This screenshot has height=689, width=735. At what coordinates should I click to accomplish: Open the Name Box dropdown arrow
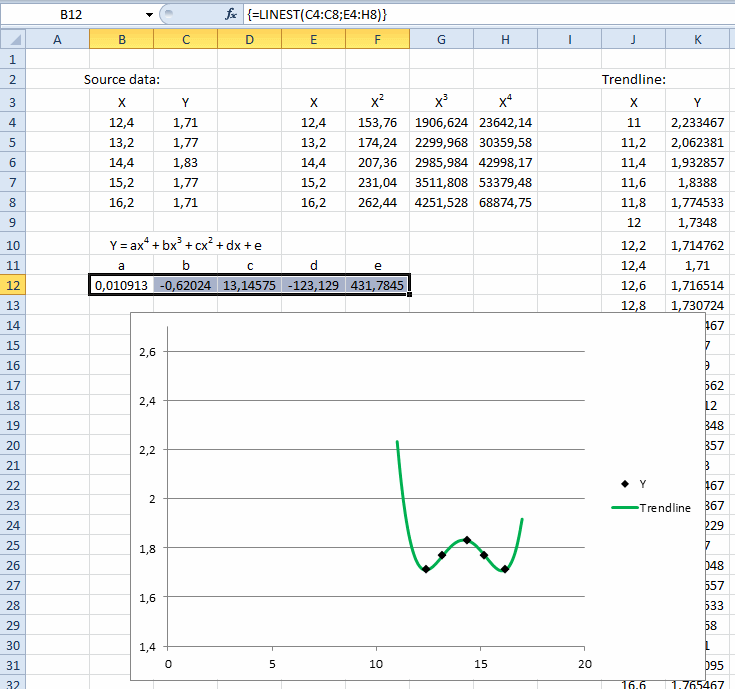pos(149,15)
